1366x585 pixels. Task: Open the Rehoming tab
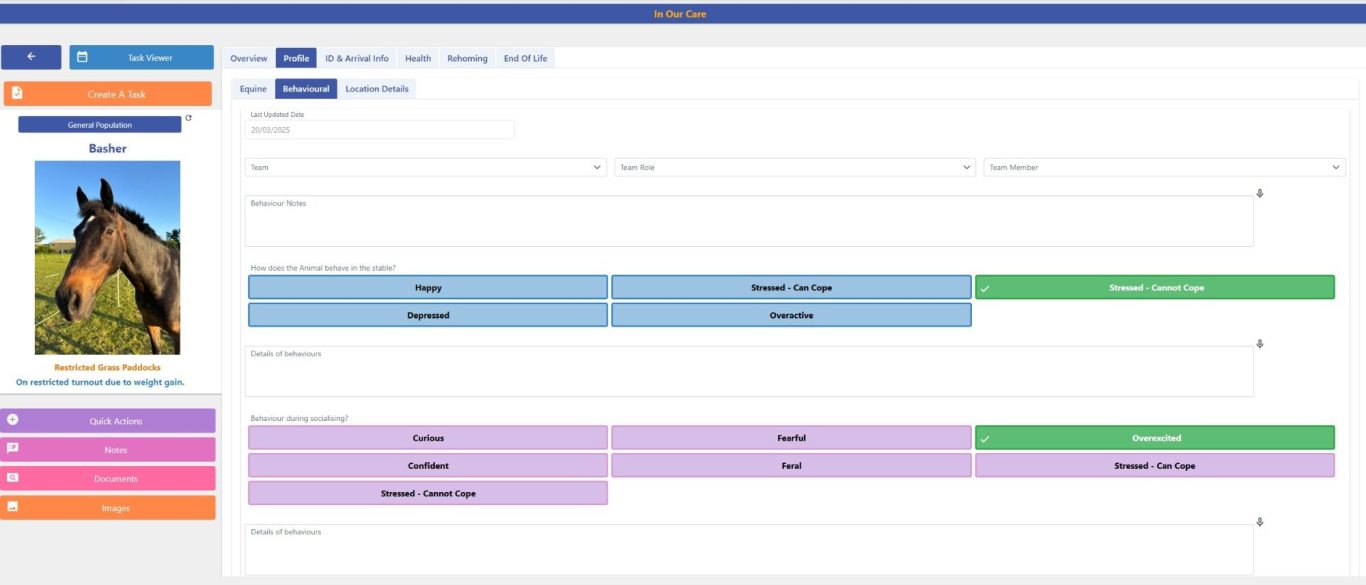point(467,58)
